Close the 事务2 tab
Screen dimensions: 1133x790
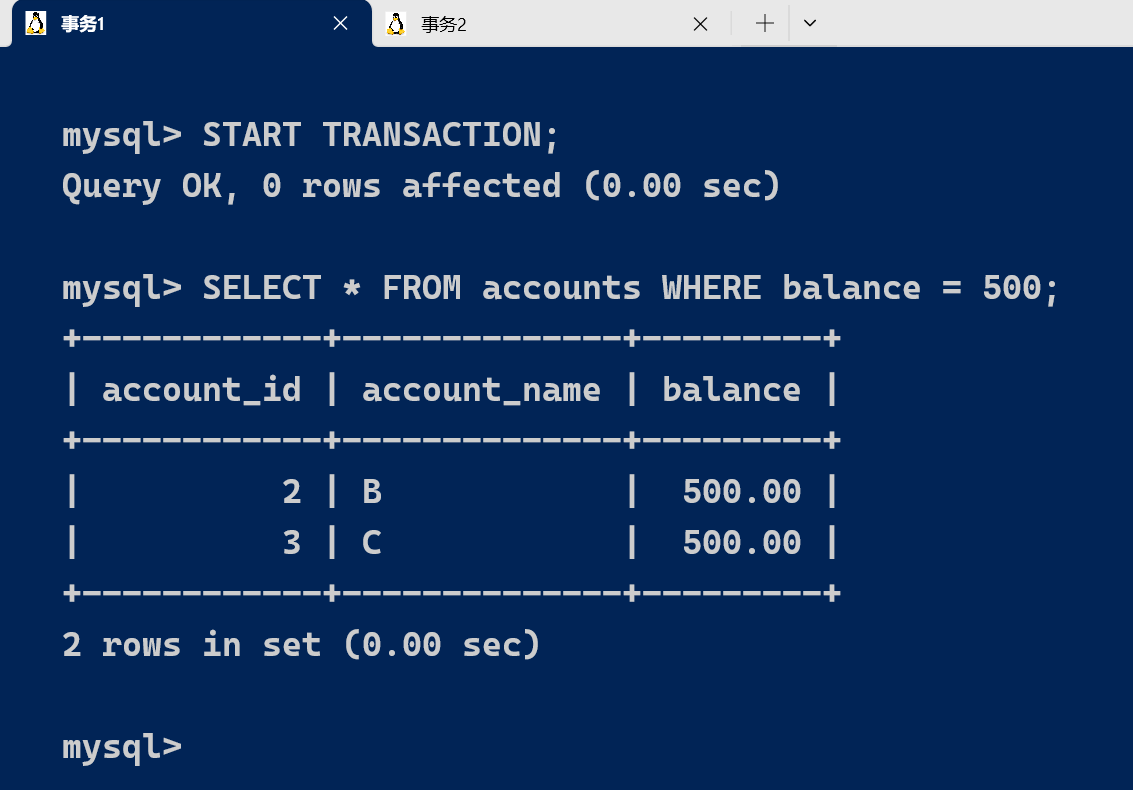tap(700, 24)
